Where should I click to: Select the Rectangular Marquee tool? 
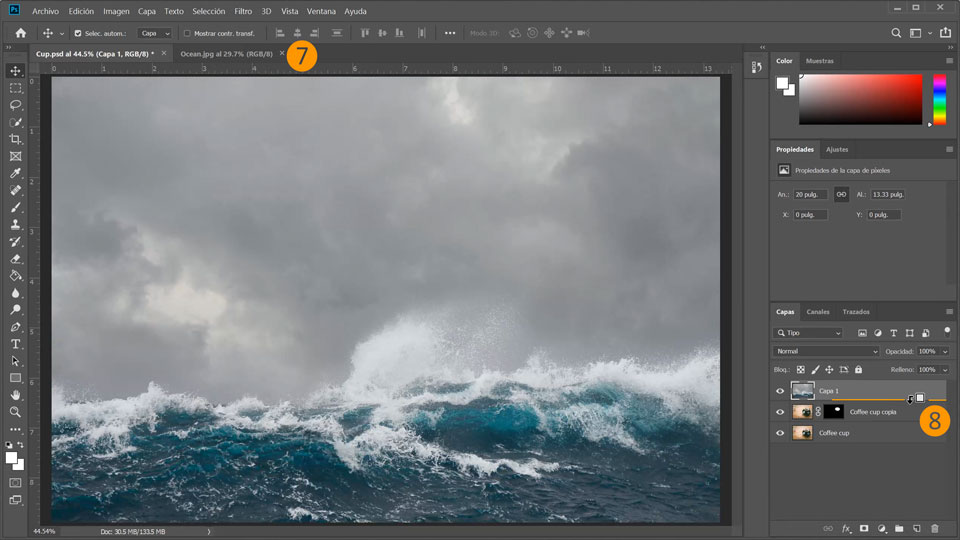click(x=15, y=88)
